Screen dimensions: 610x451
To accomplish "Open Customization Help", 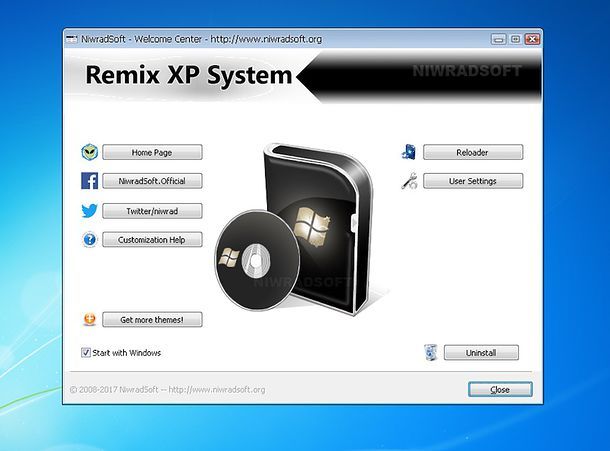I will pos(152,240).
